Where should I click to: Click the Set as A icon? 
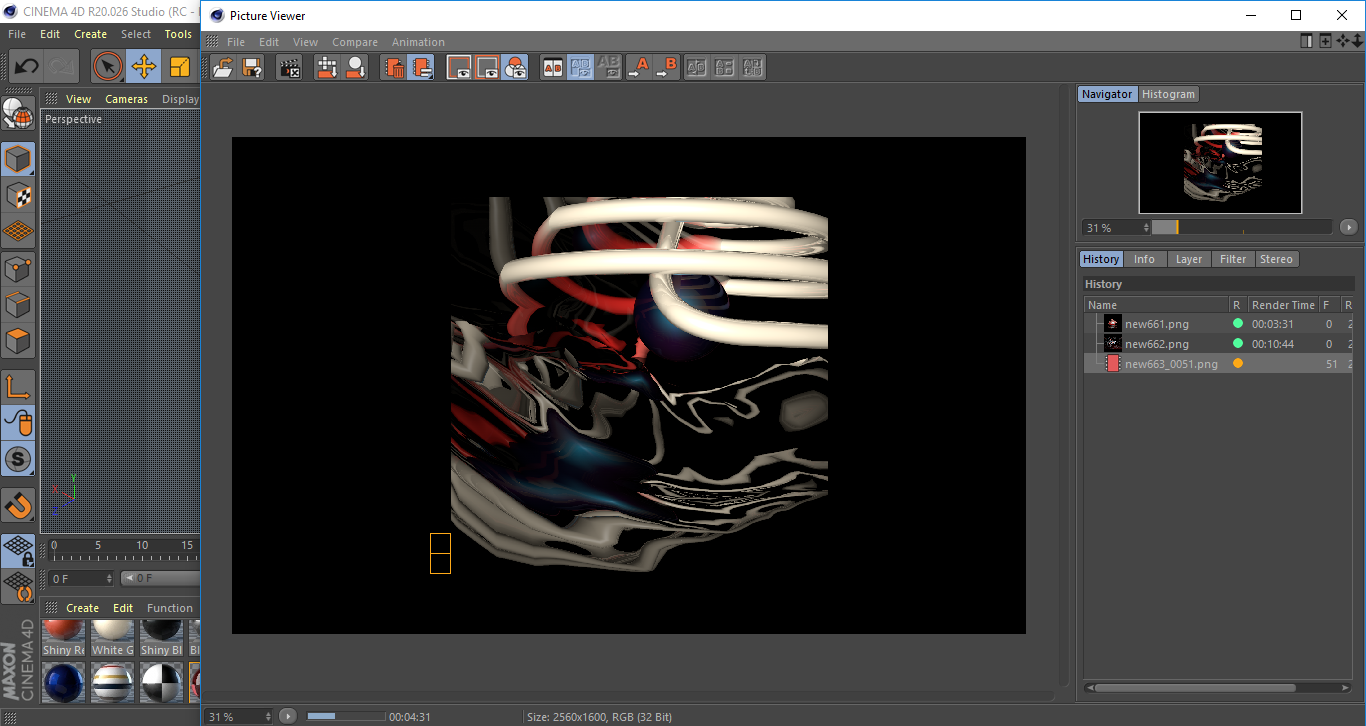coord(638,67)
